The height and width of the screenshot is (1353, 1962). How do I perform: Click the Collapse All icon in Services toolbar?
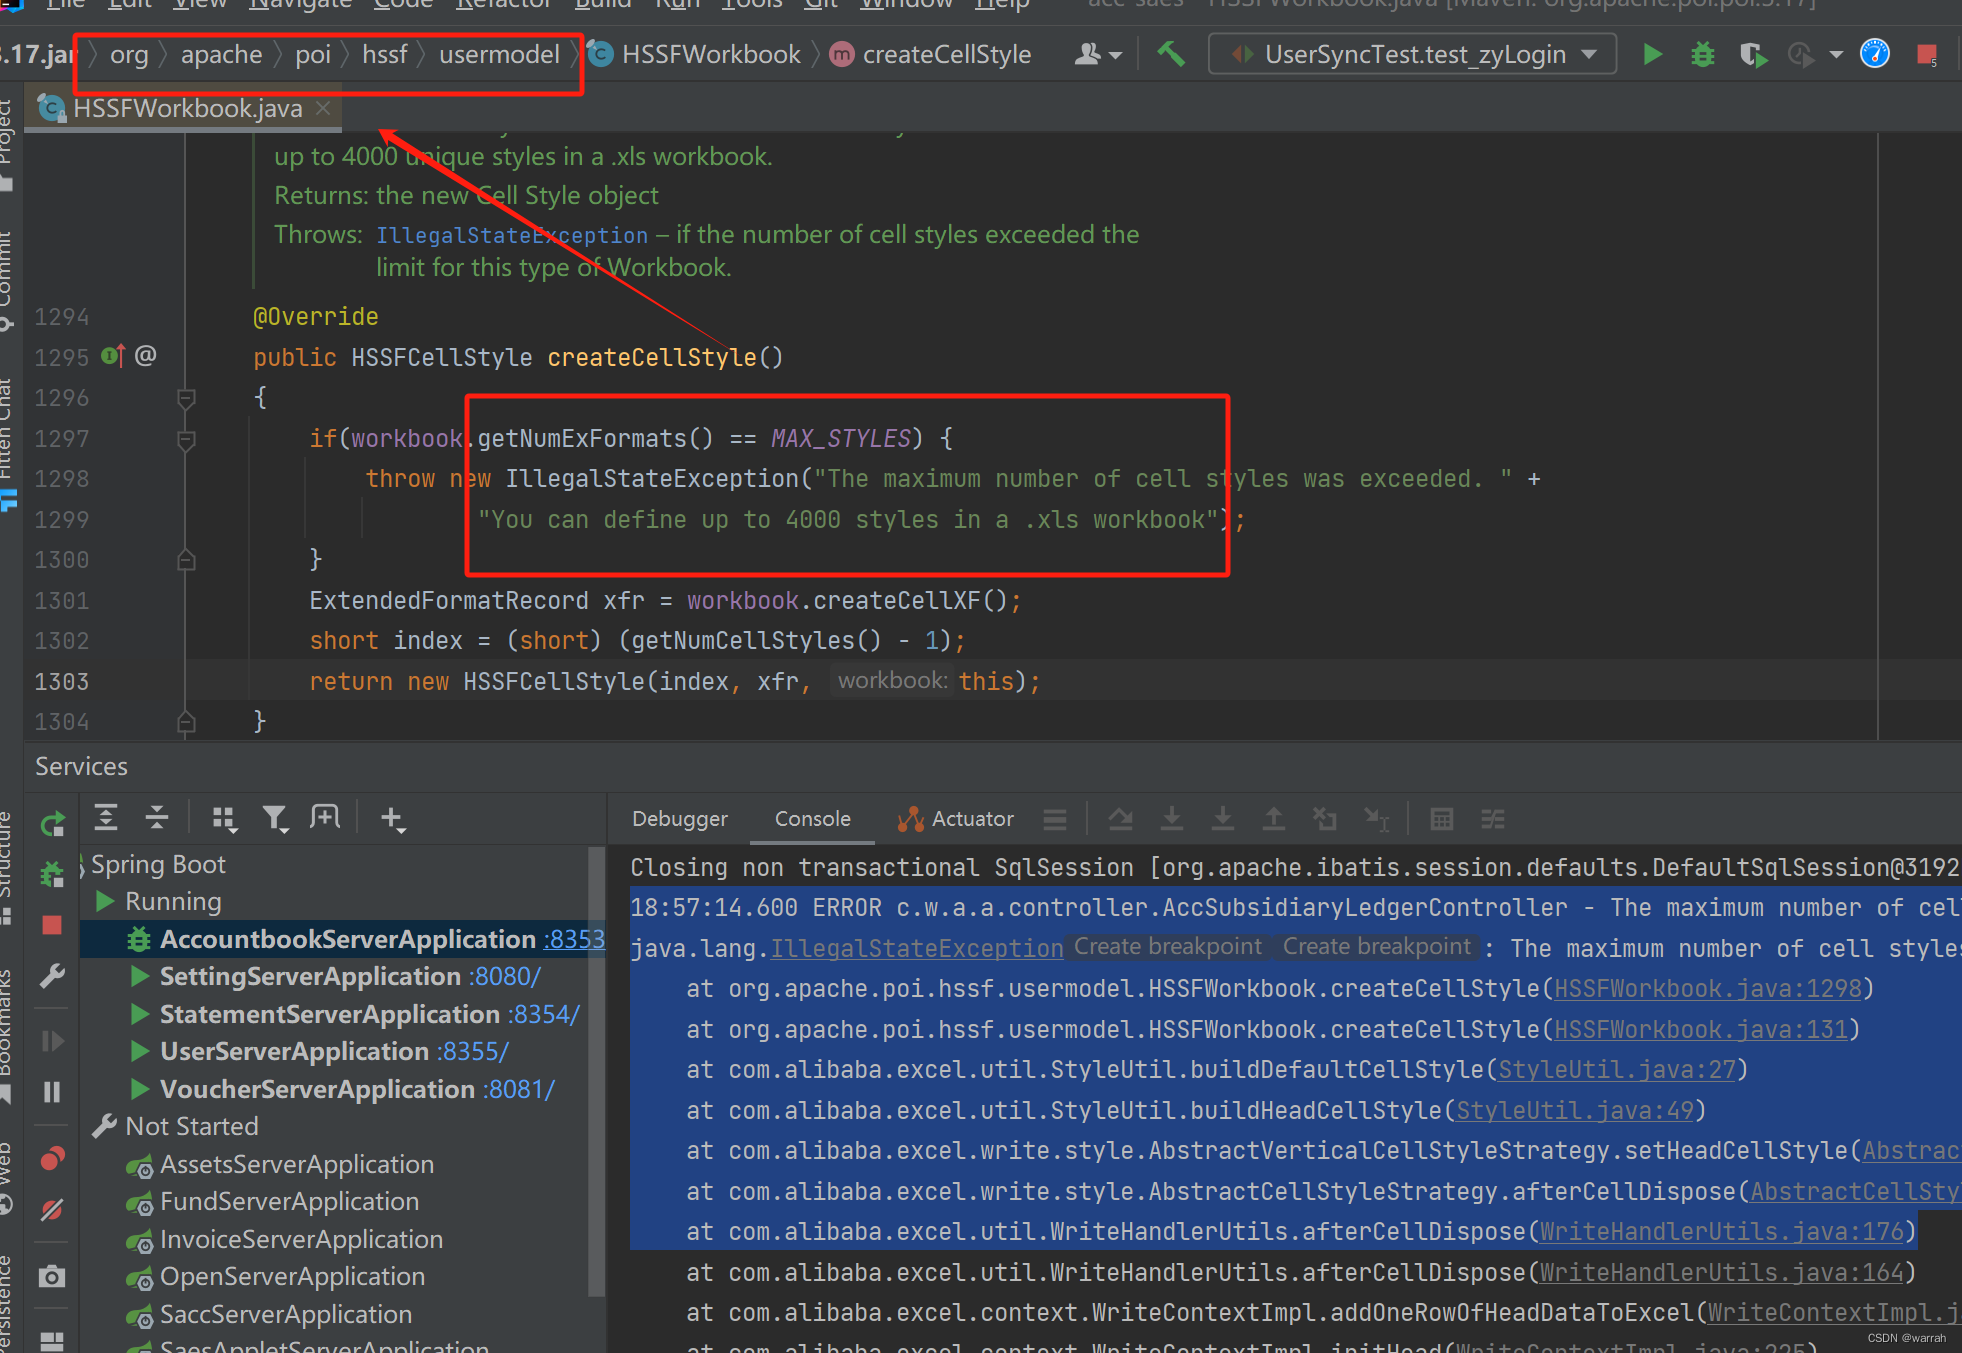pos(157,818)
